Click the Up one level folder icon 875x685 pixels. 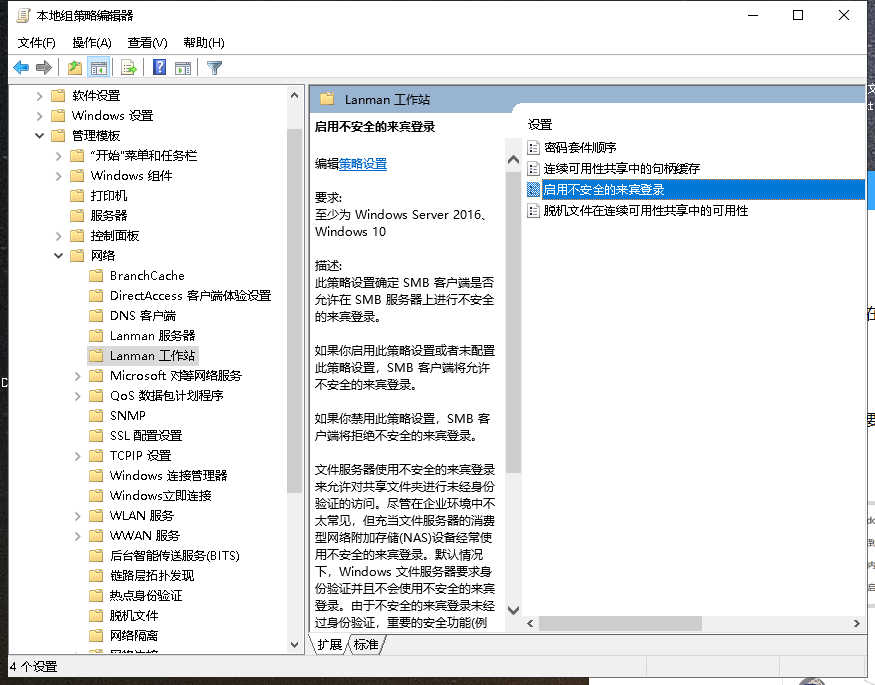(75, 68)
